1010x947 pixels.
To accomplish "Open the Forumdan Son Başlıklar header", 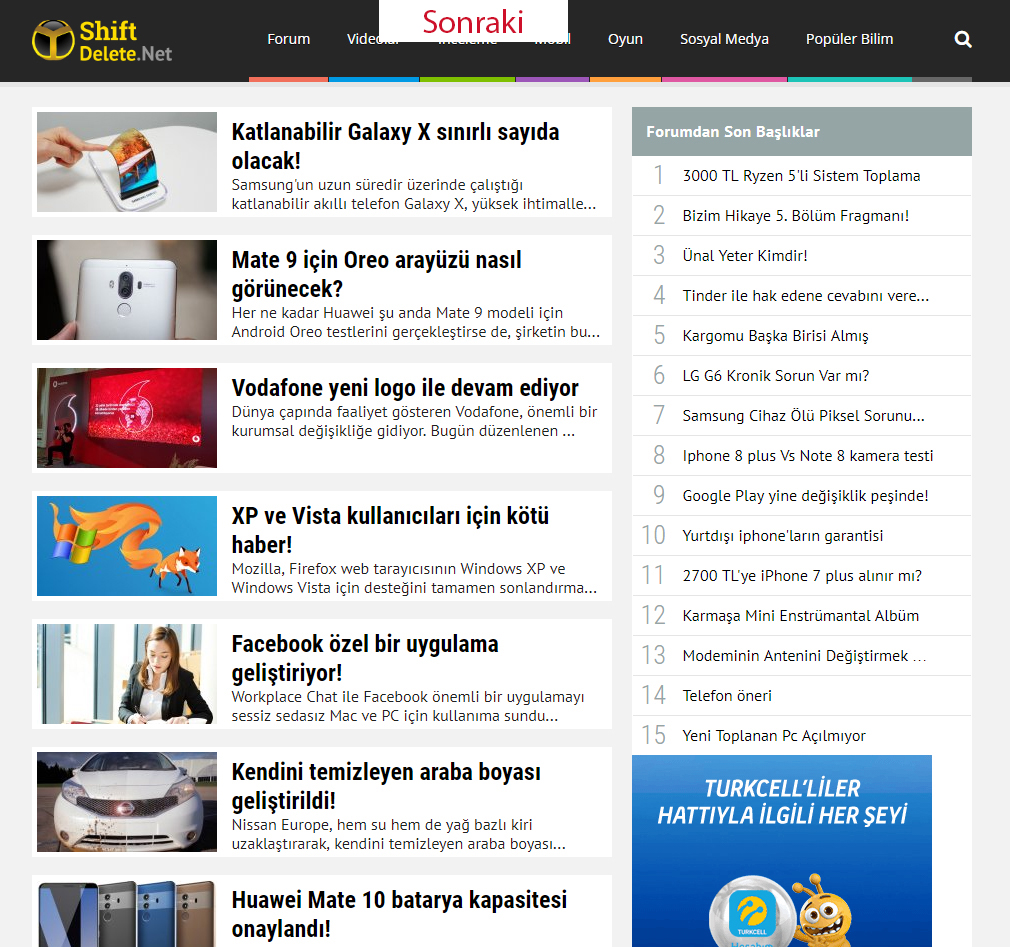I will (801, 131).
